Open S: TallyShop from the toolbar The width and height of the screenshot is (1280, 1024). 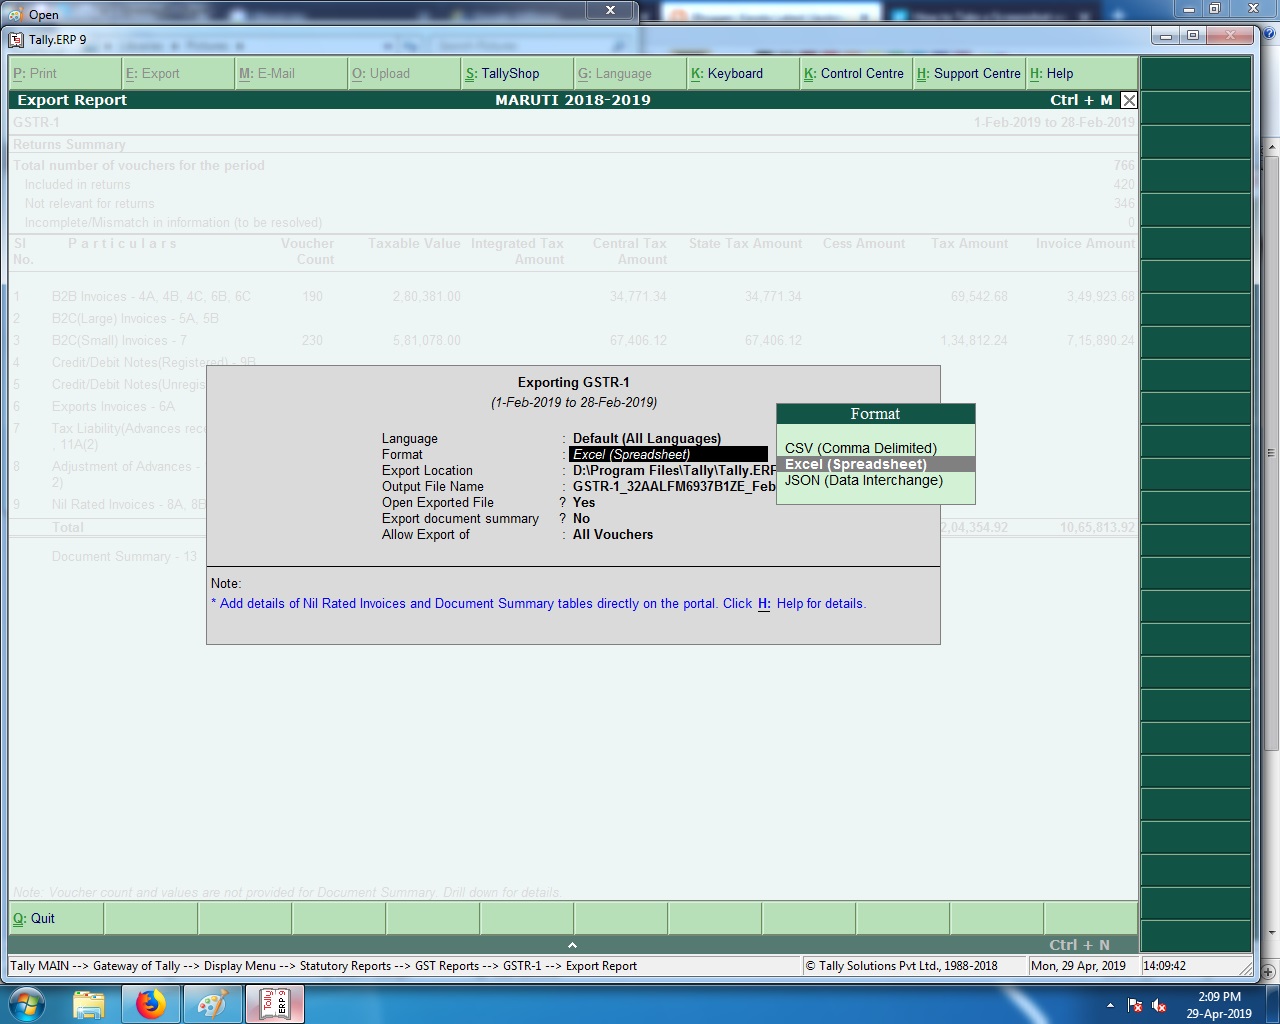[x=517, y=74]
